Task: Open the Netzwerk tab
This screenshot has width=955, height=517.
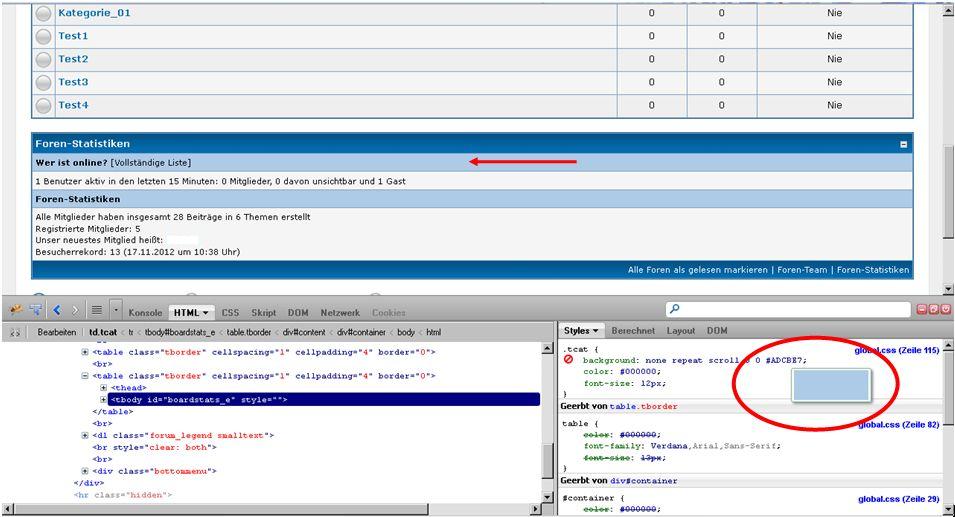Action: pyautogui.click(x=340, y=312)
